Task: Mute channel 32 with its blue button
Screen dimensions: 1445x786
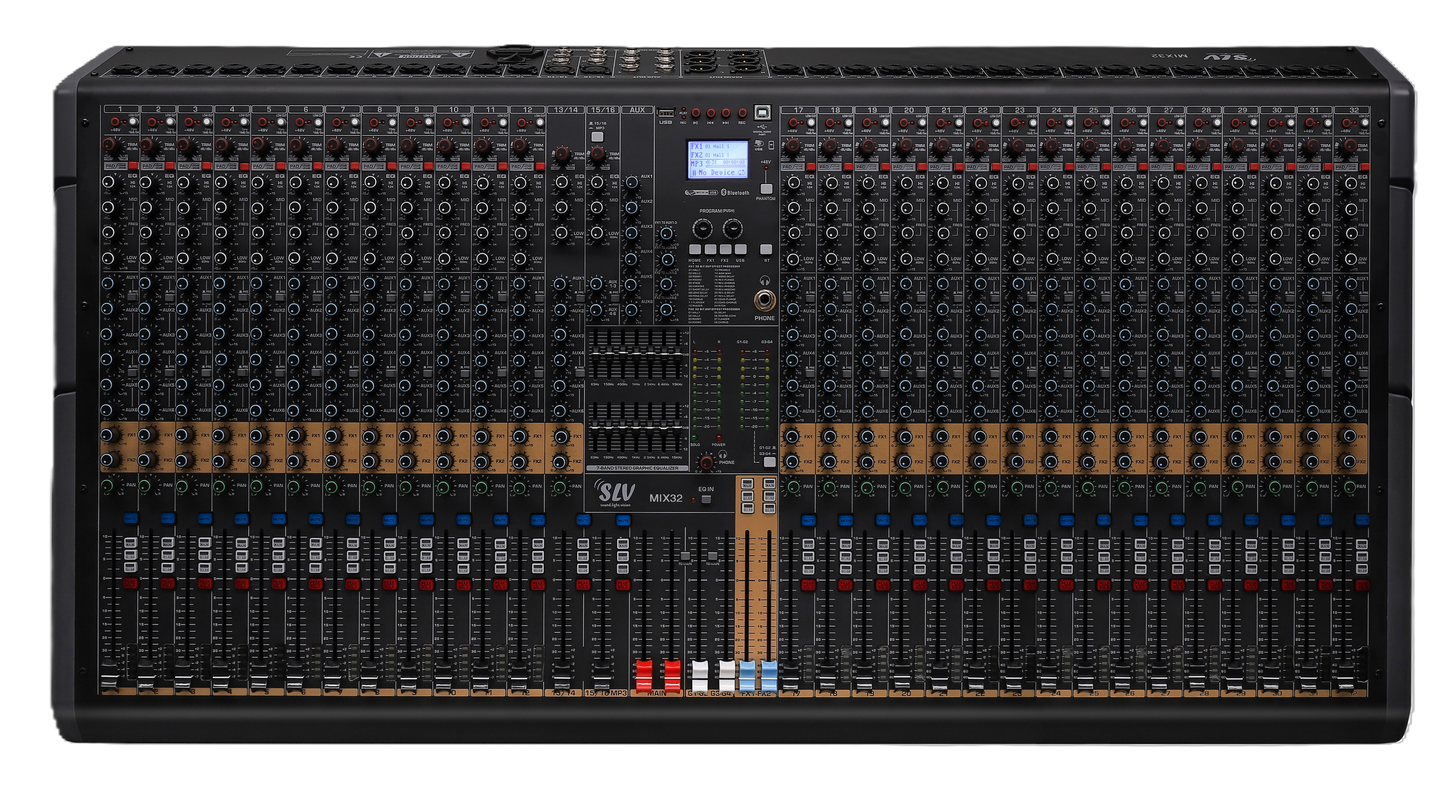Action: point(1362,520)
